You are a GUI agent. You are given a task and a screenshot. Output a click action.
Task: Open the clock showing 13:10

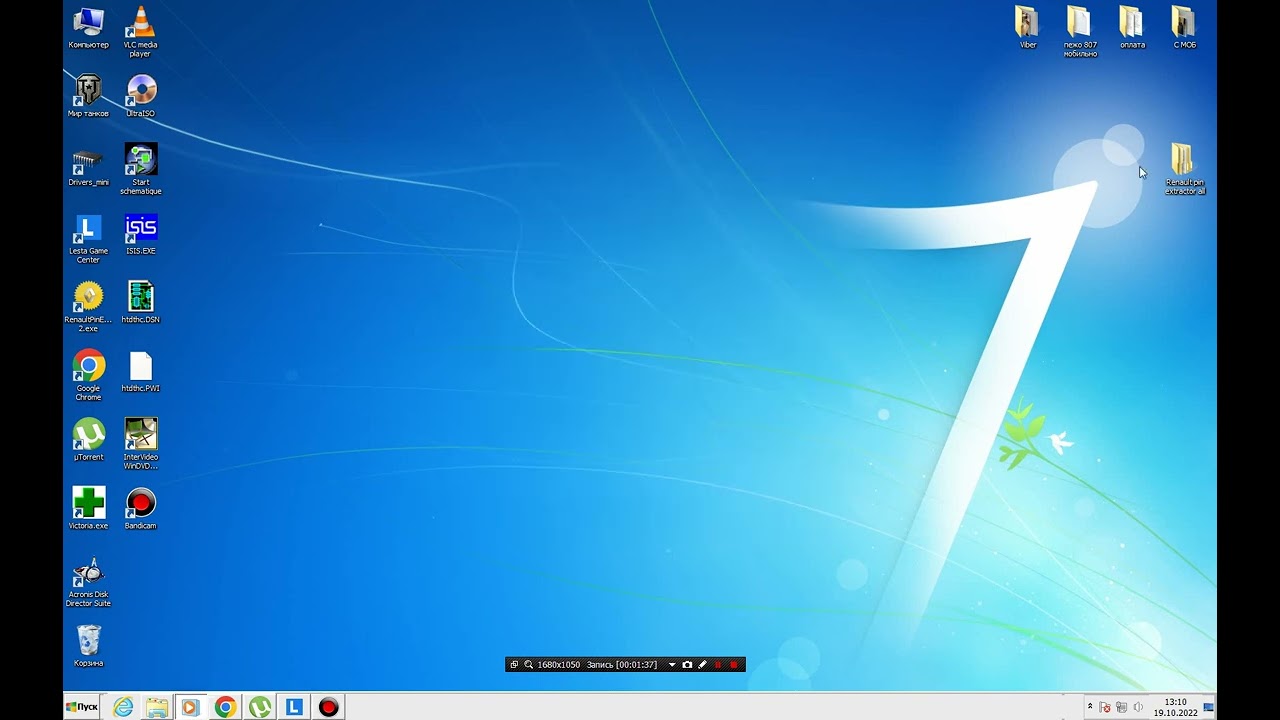[x=1175, y=707]
